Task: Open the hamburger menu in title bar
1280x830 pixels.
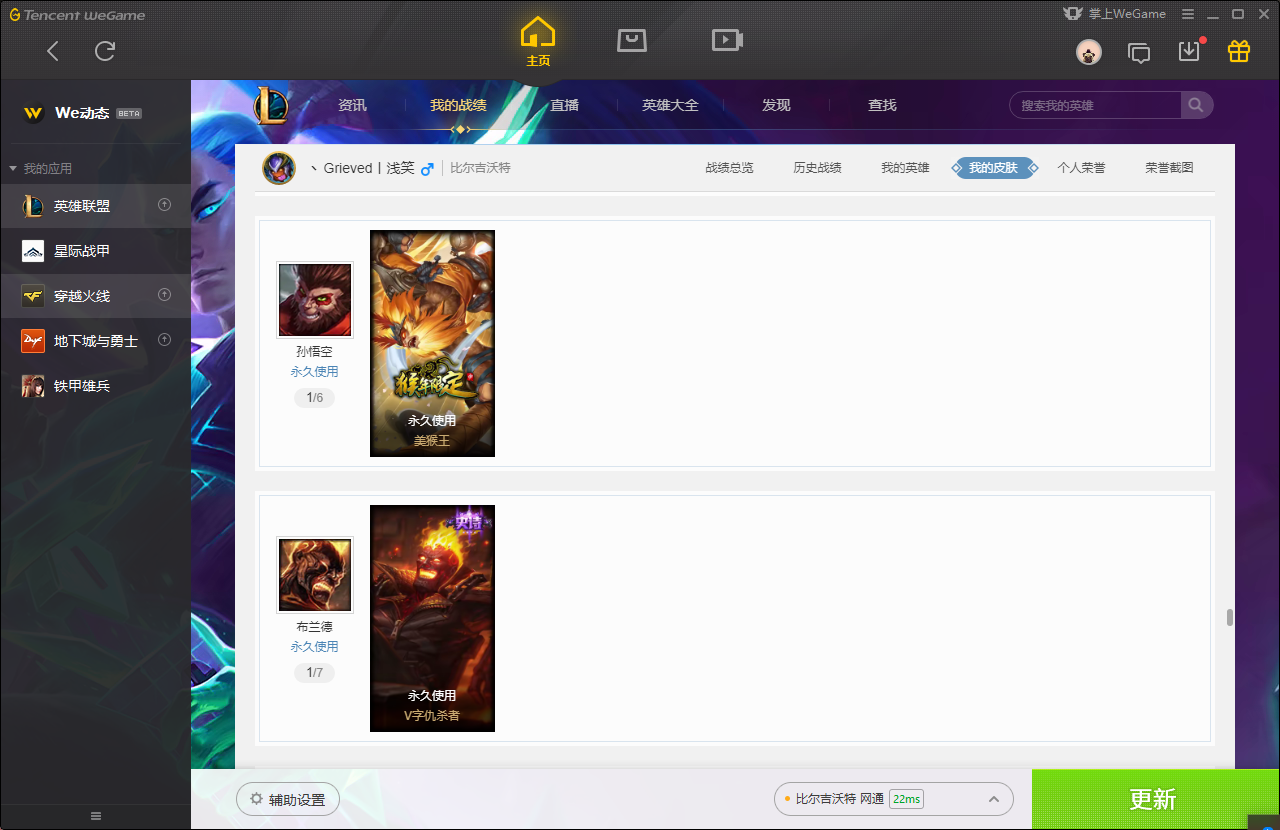Action: pyautogui.click(x=1188, y=14)
